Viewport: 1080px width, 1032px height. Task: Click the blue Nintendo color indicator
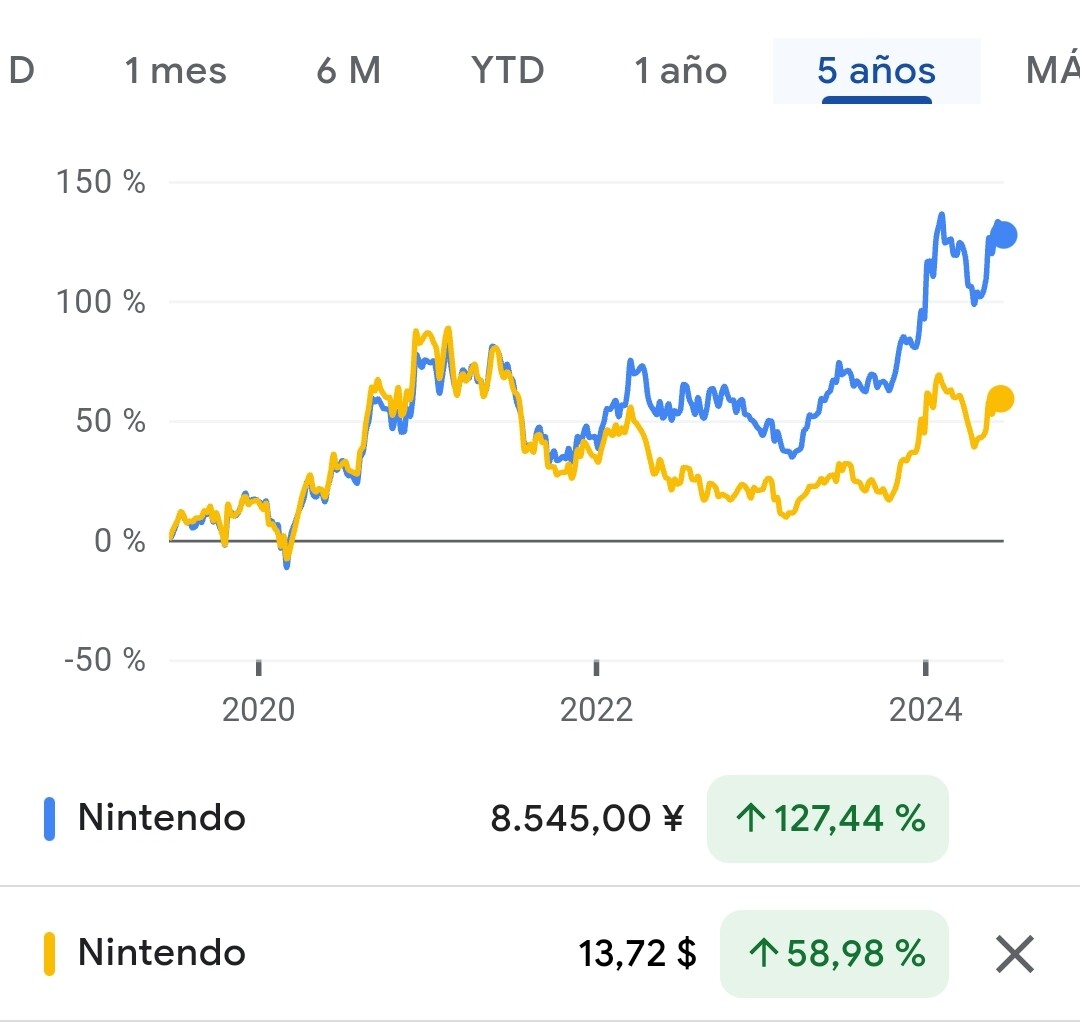coord(50,819)
